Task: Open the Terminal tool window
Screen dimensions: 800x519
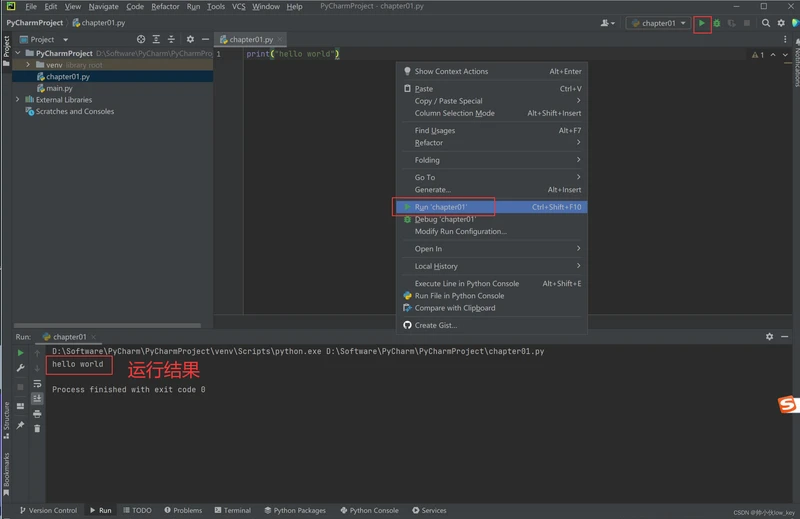Action: 233,510
